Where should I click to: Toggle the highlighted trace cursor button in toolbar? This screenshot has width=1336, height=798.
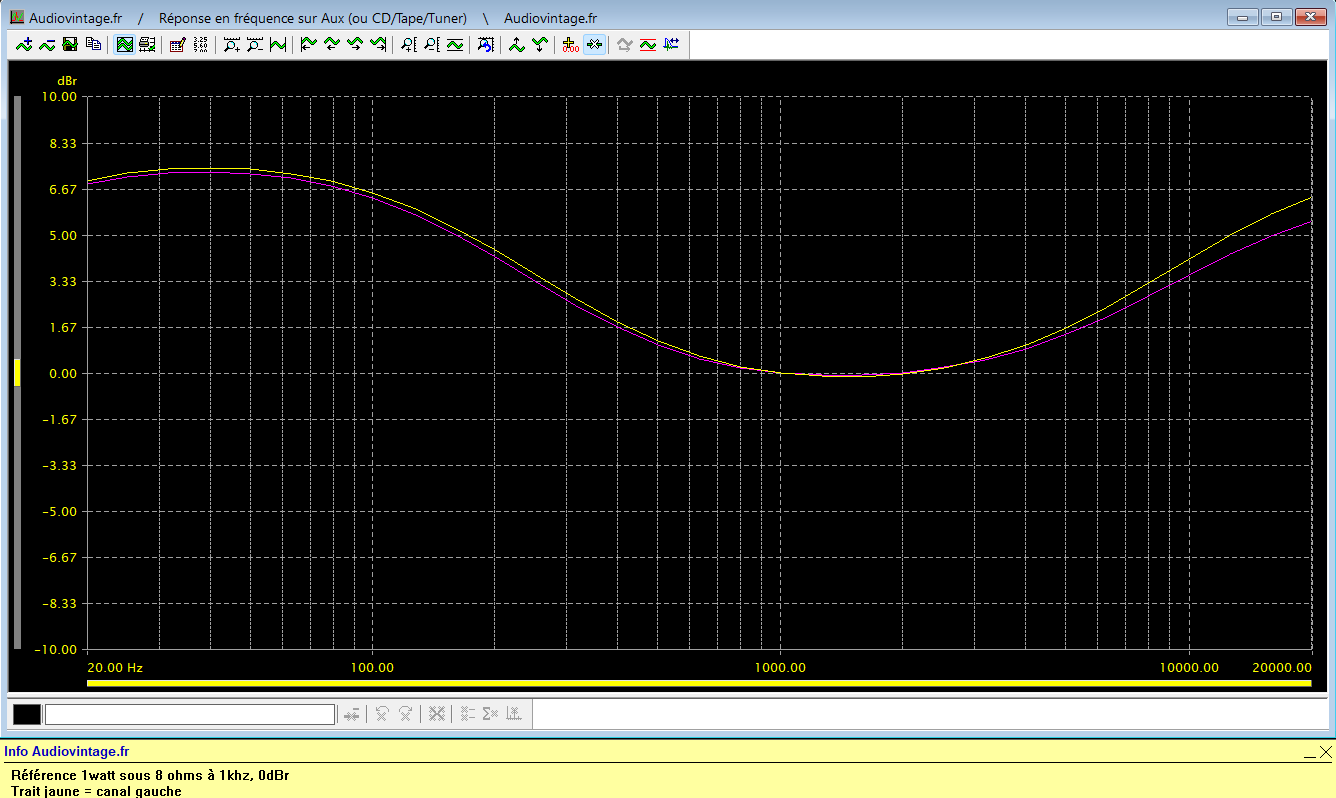click(594, 44)
